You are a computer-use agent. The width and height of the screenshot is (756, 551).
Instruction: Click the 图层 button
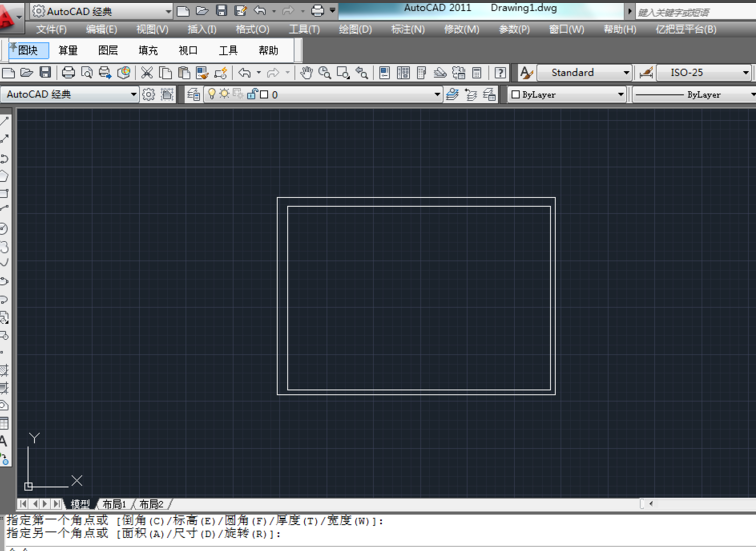point(108,50)
